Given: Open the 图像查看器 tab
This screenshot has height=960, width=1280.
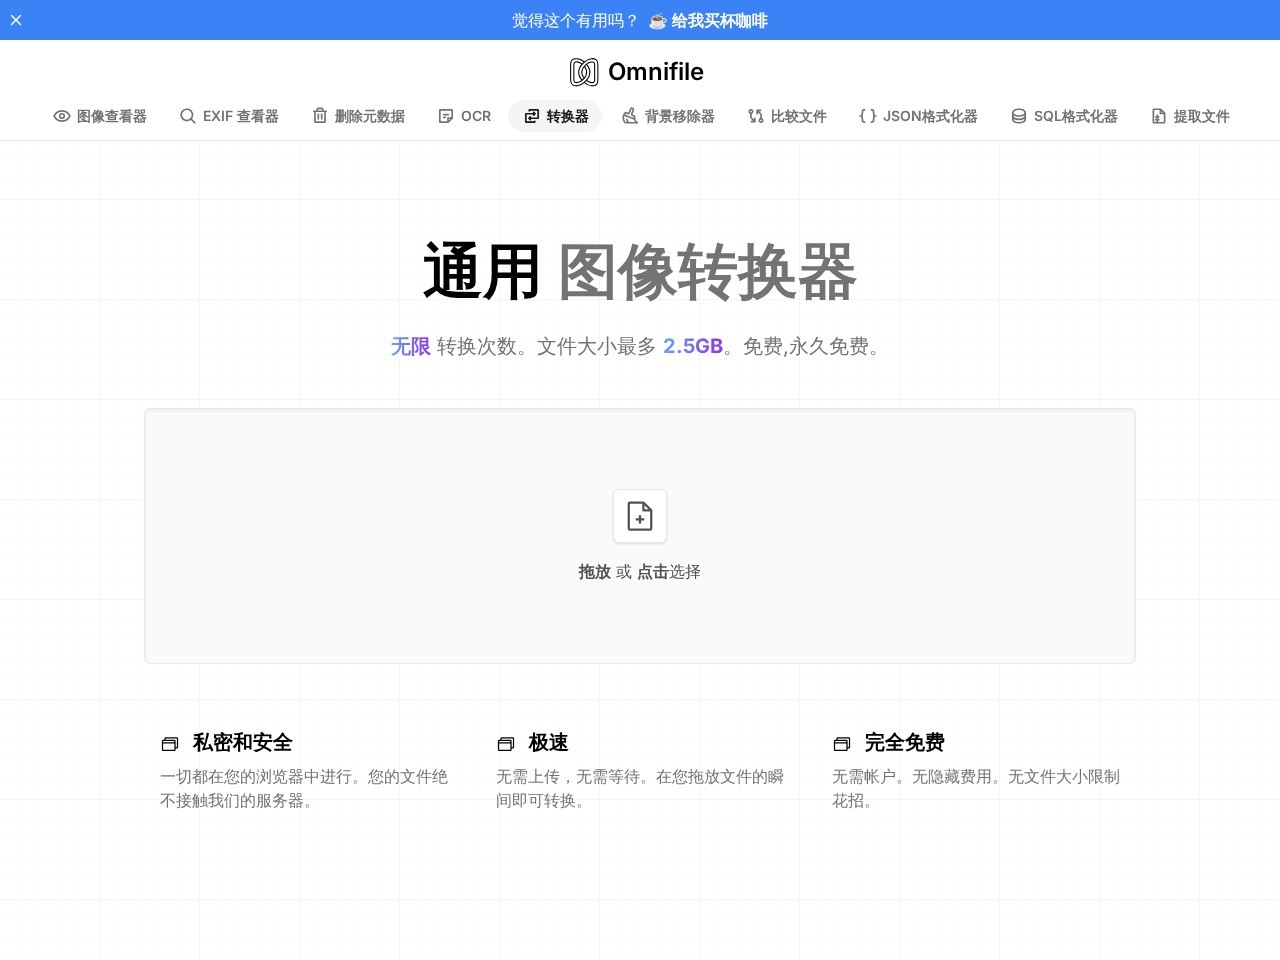Looking at the screenshot, I should click(x=100, y=116).
